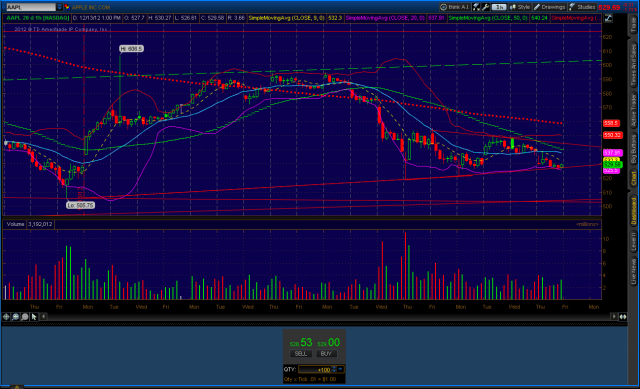
Task: Open chart settings wrench icon
Action: (x=485, y=7)
